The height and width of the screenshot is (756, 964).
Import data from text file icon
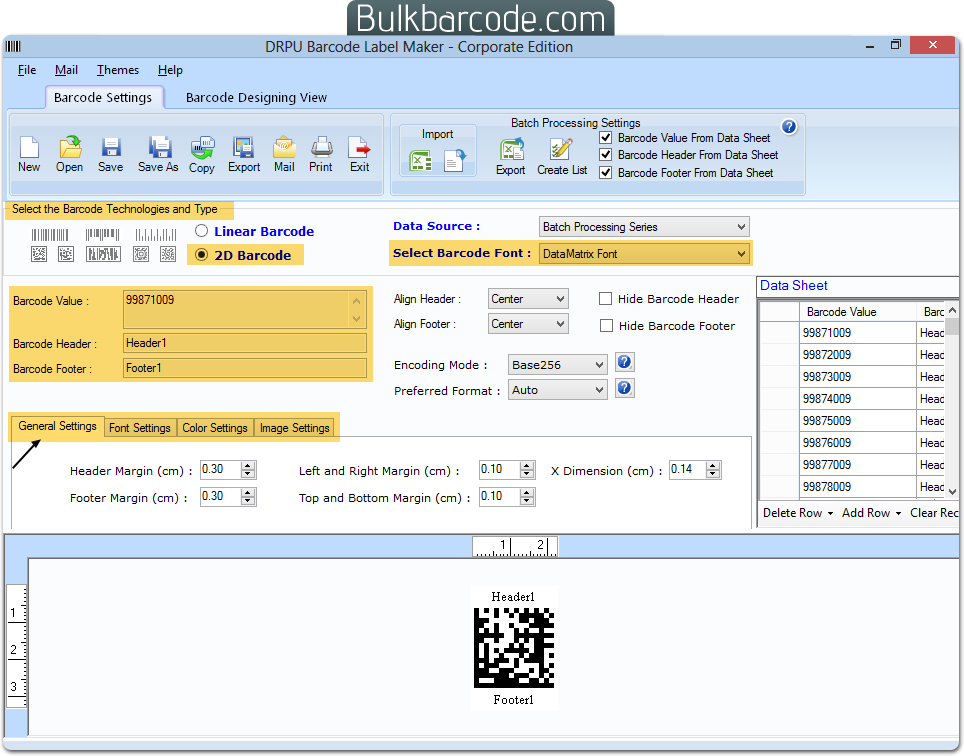point(455,161)
